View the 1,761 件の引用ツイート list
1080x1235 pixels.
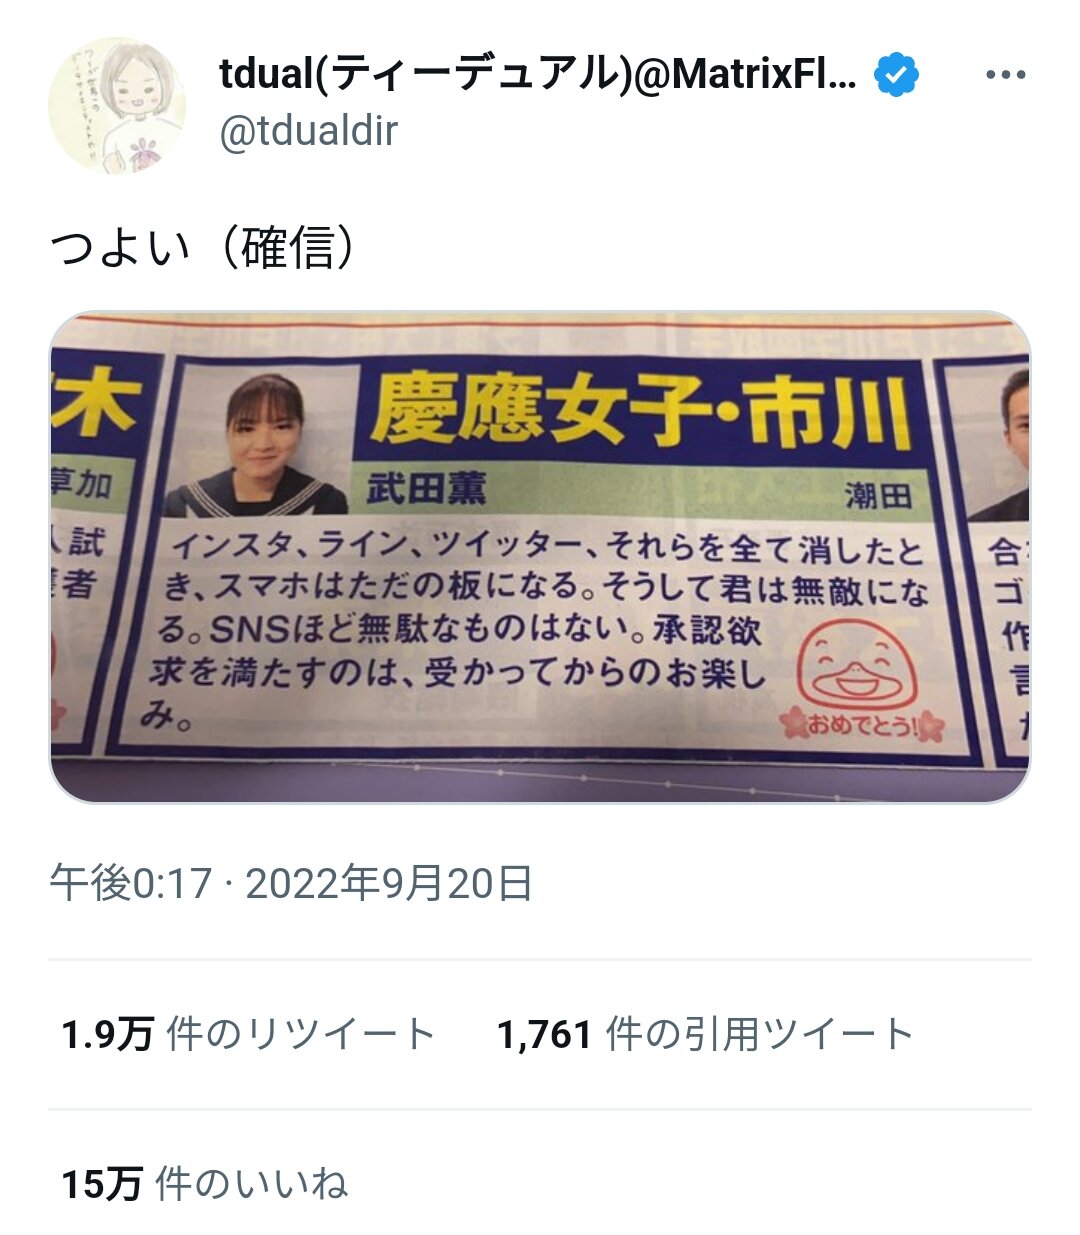click(x=706, y=1034)
